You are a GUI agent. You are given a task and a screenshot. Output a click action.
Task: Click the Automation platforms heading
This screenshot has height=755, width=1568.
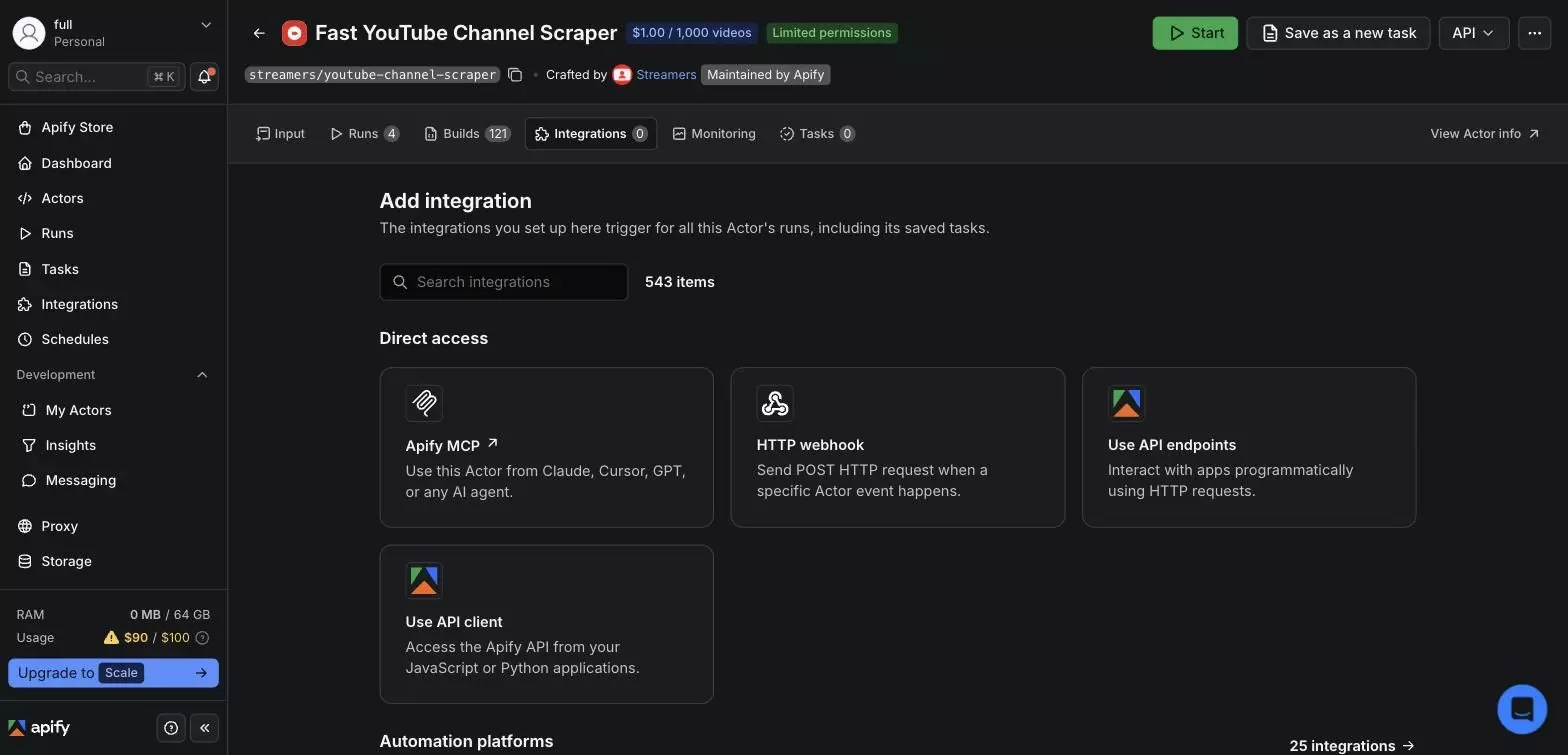point(467,741)
